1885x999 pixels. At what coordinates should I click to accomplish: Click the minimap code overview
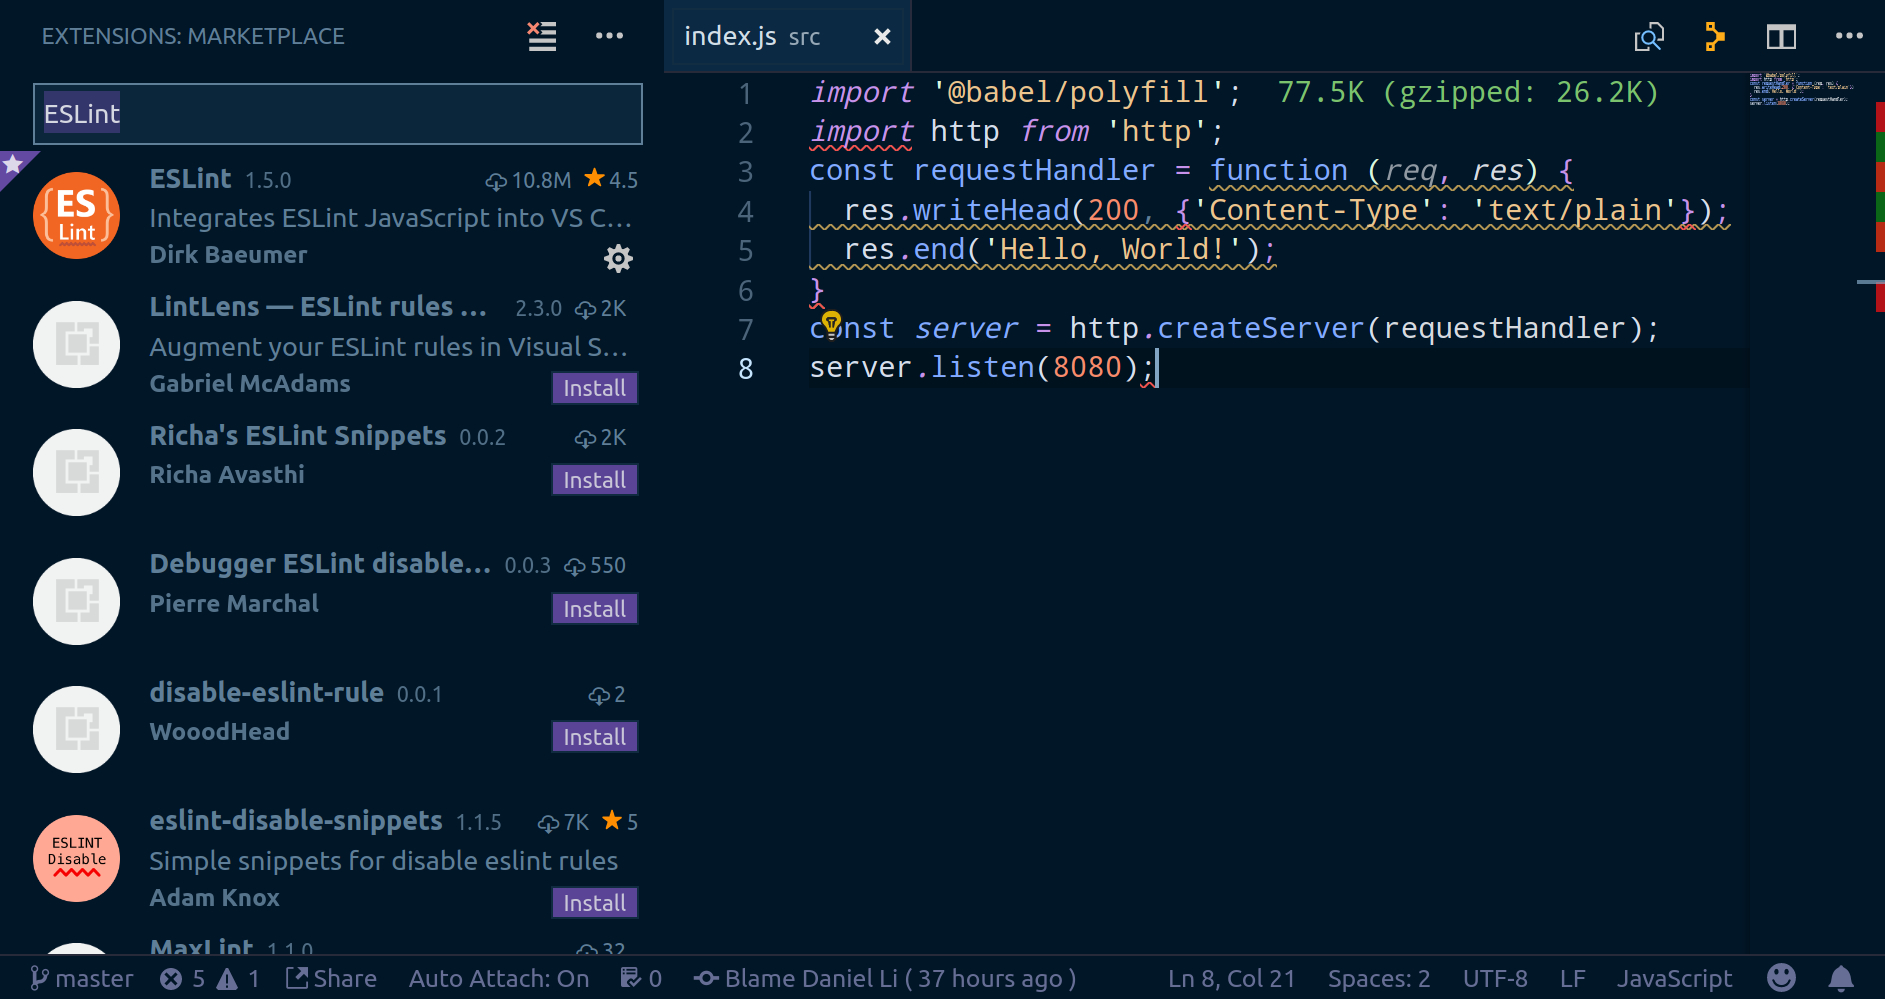[x=1800, y=88]
